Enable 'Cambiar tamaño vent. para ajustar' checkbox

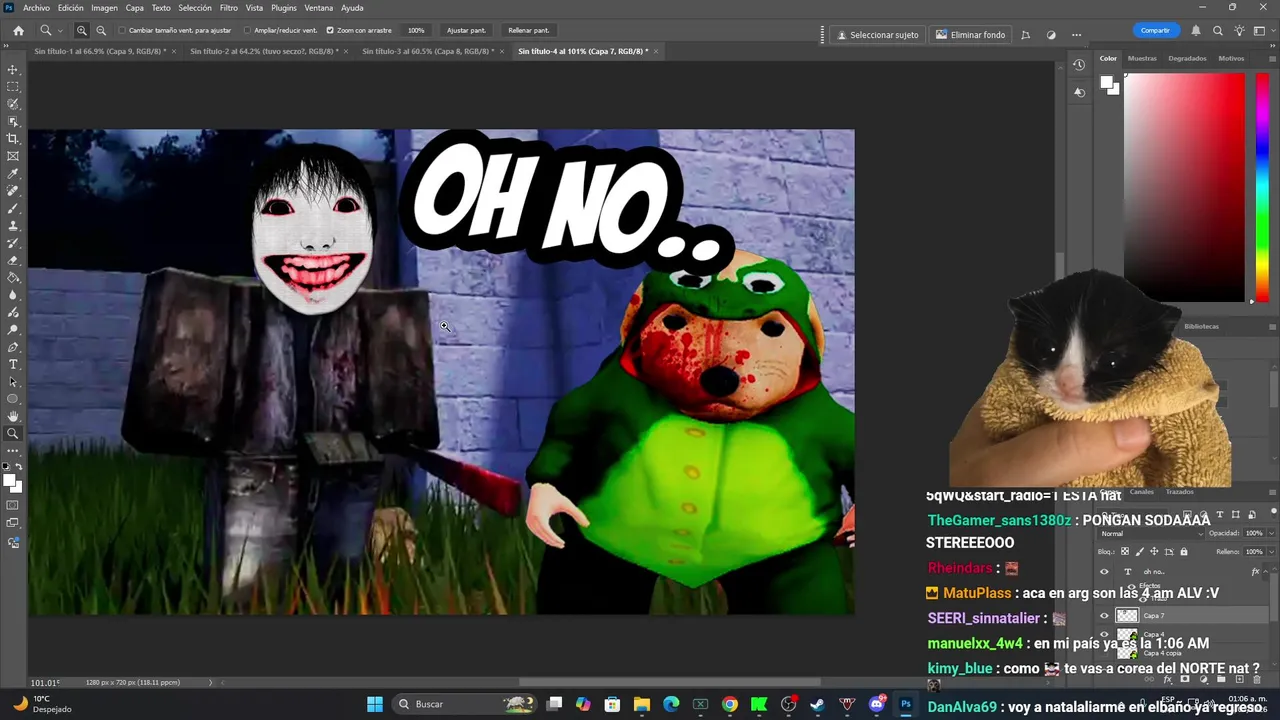pyautogui.click(x=123, y=31)
